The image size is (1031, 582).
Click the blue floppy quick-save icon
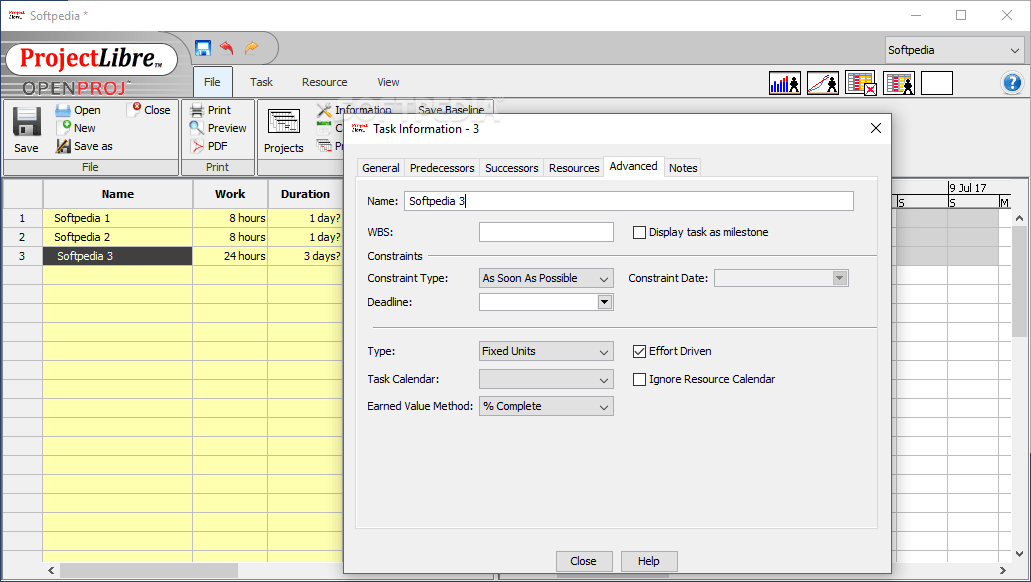(203, 48)
